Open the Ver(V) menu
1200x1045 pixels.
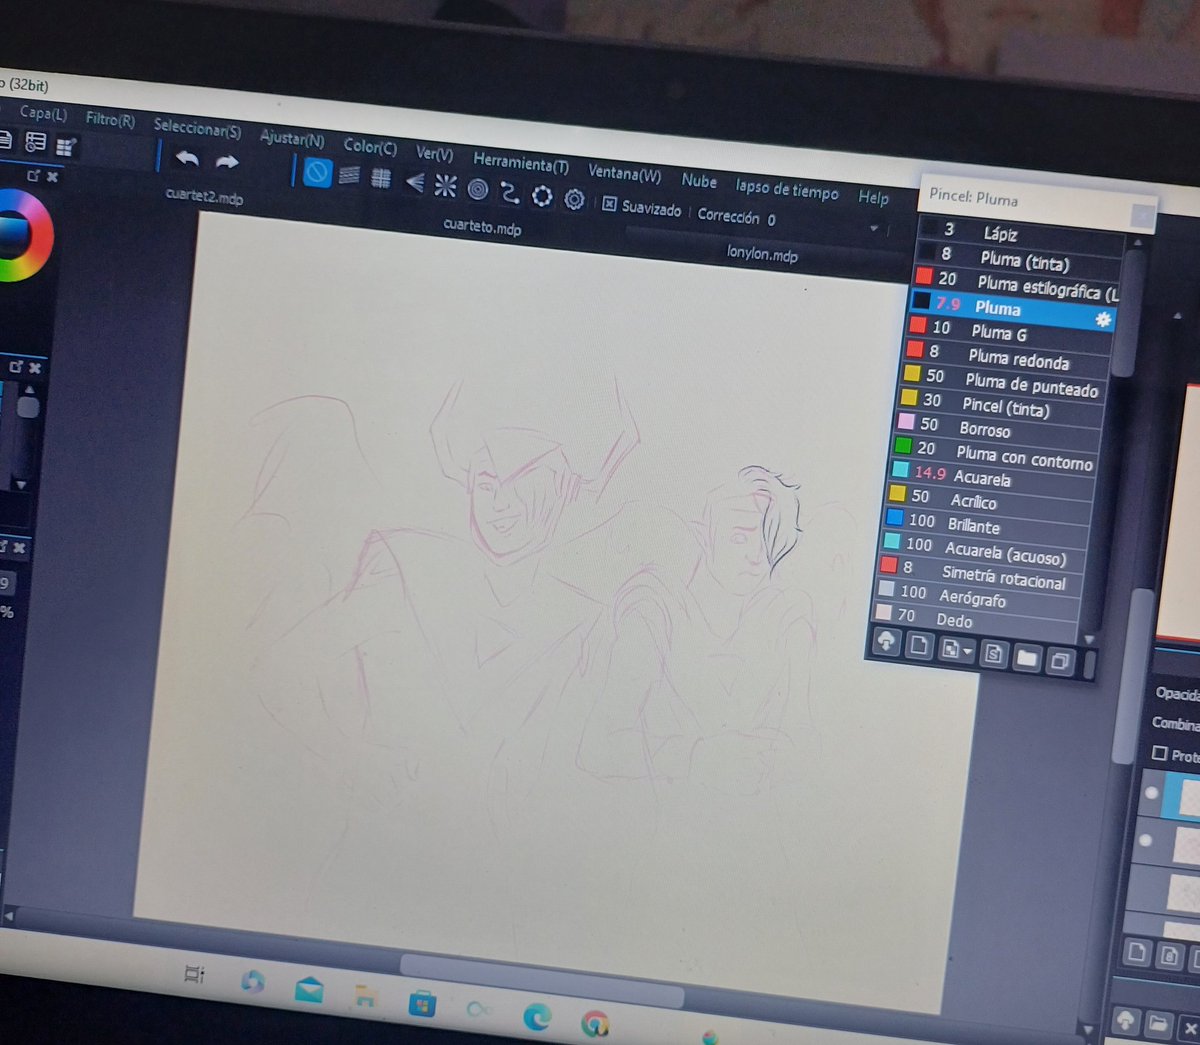(434, 154)
